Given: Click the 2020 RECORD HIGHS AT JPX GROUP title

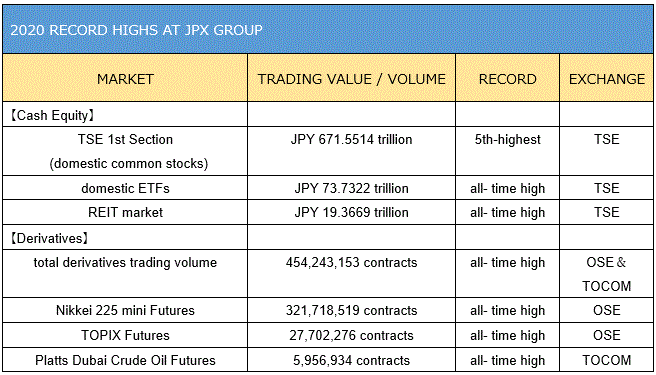Looking at the screenshot, I should (x=136, y=30).
